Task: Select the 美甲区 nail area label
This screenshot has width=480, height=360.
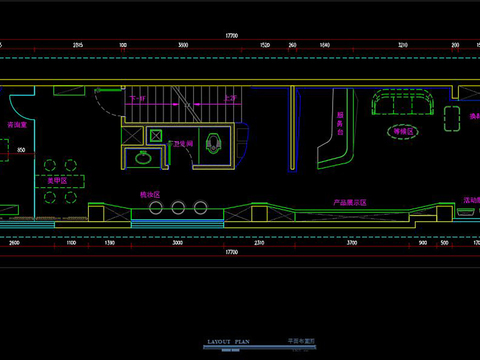Action: [x=57, y=181]
